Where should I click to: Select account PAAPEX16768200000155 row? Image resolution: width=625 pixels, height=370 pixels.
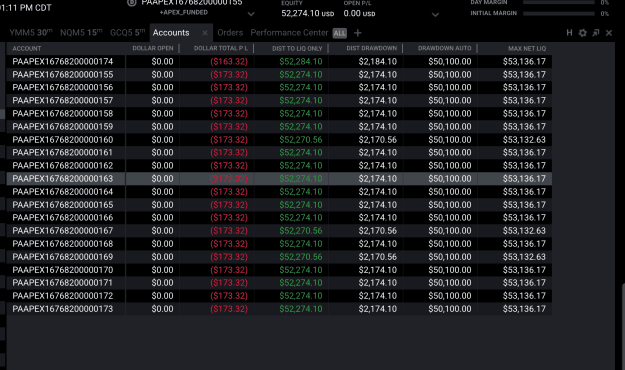coord(279,75)
